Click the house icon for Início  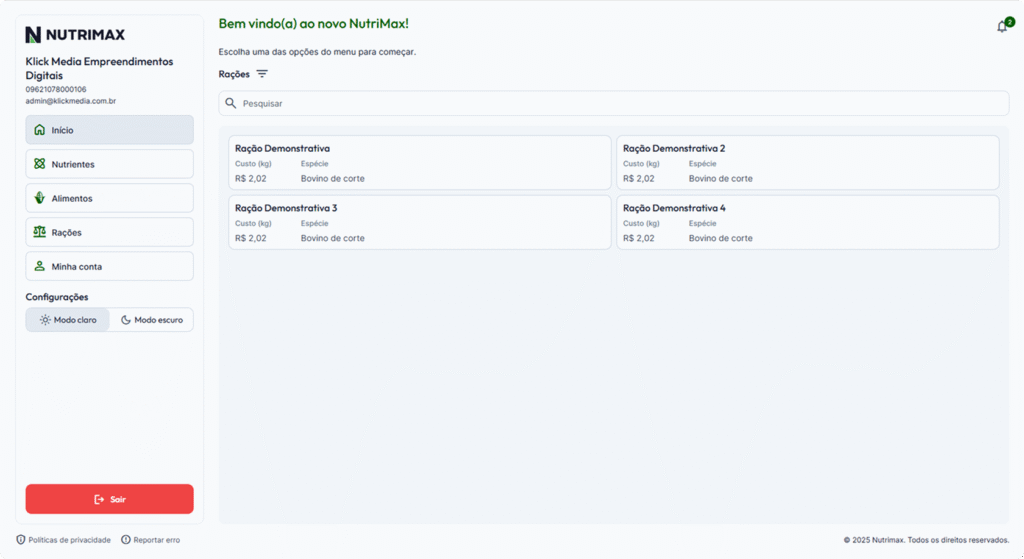point(39,130)
